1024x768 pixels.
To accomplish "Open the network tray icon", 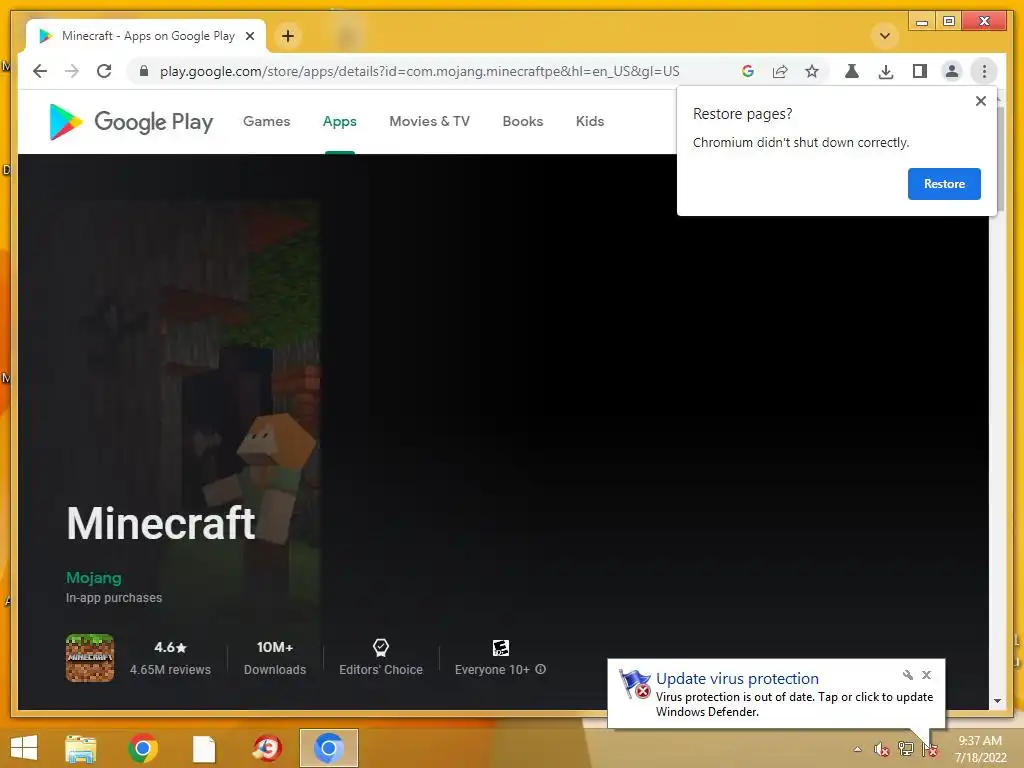I will pos(906,749).
